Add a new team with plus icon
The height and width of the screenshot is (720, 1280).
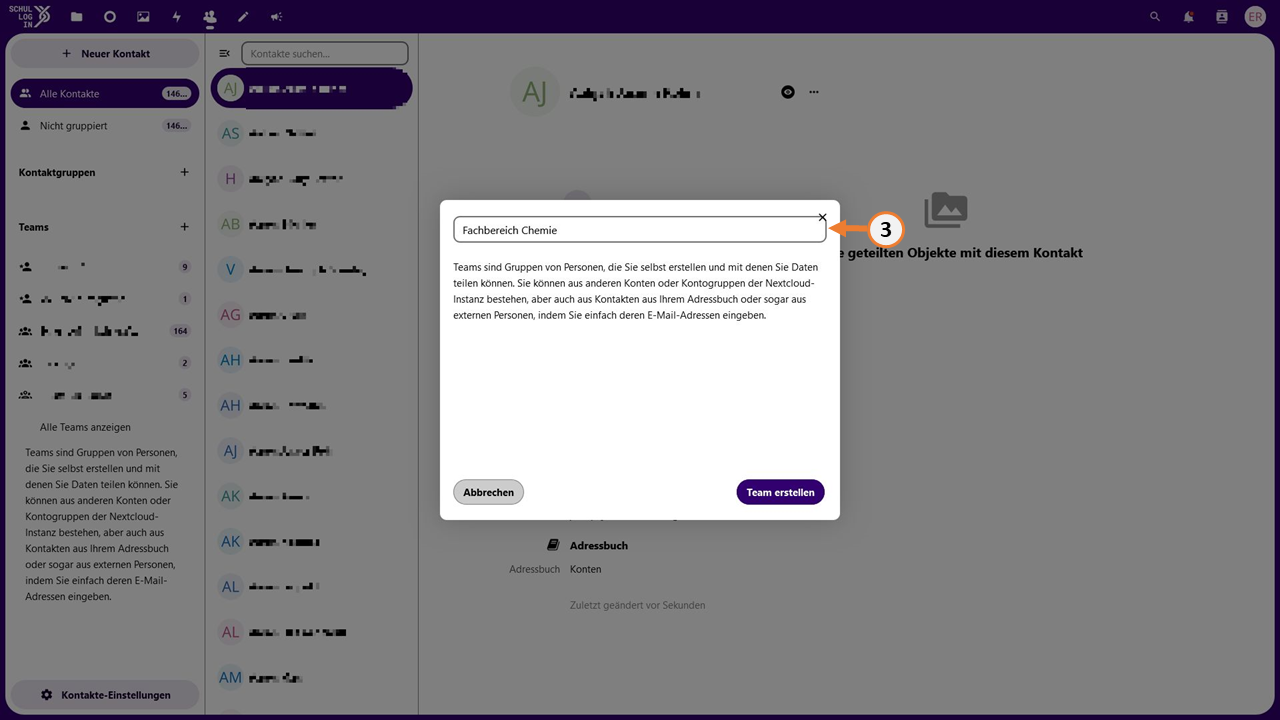click(184, 227)
